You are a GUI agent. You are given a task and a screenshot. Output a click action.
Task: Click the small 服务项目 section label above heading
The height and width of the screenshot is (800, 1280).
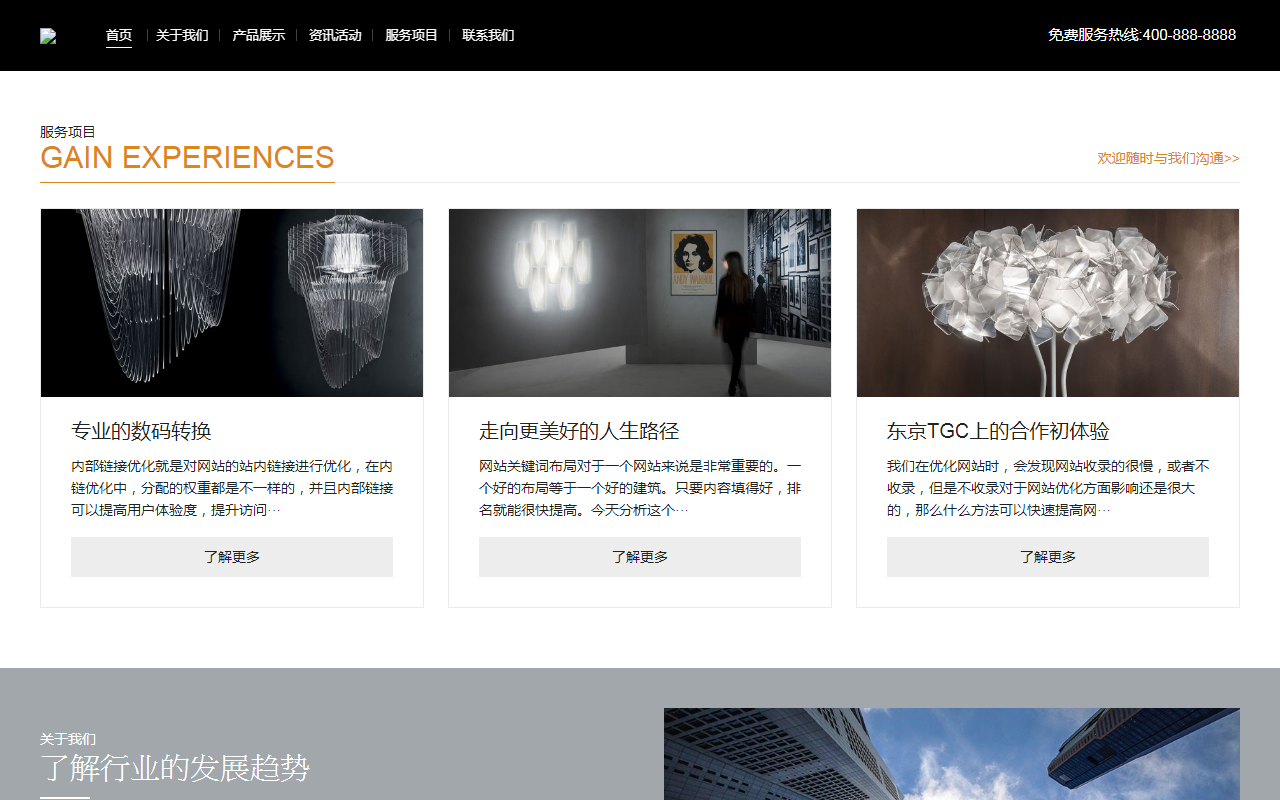[68, 132]
